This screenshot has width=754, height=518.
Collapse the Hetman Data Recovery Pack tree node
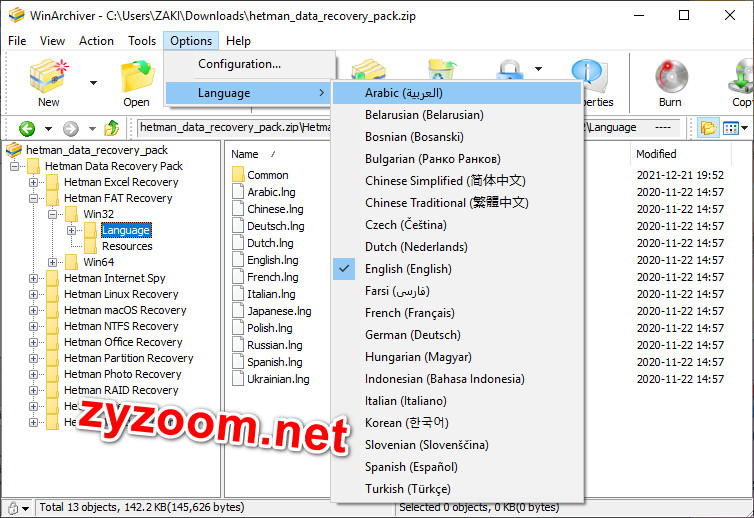point(14,166)
